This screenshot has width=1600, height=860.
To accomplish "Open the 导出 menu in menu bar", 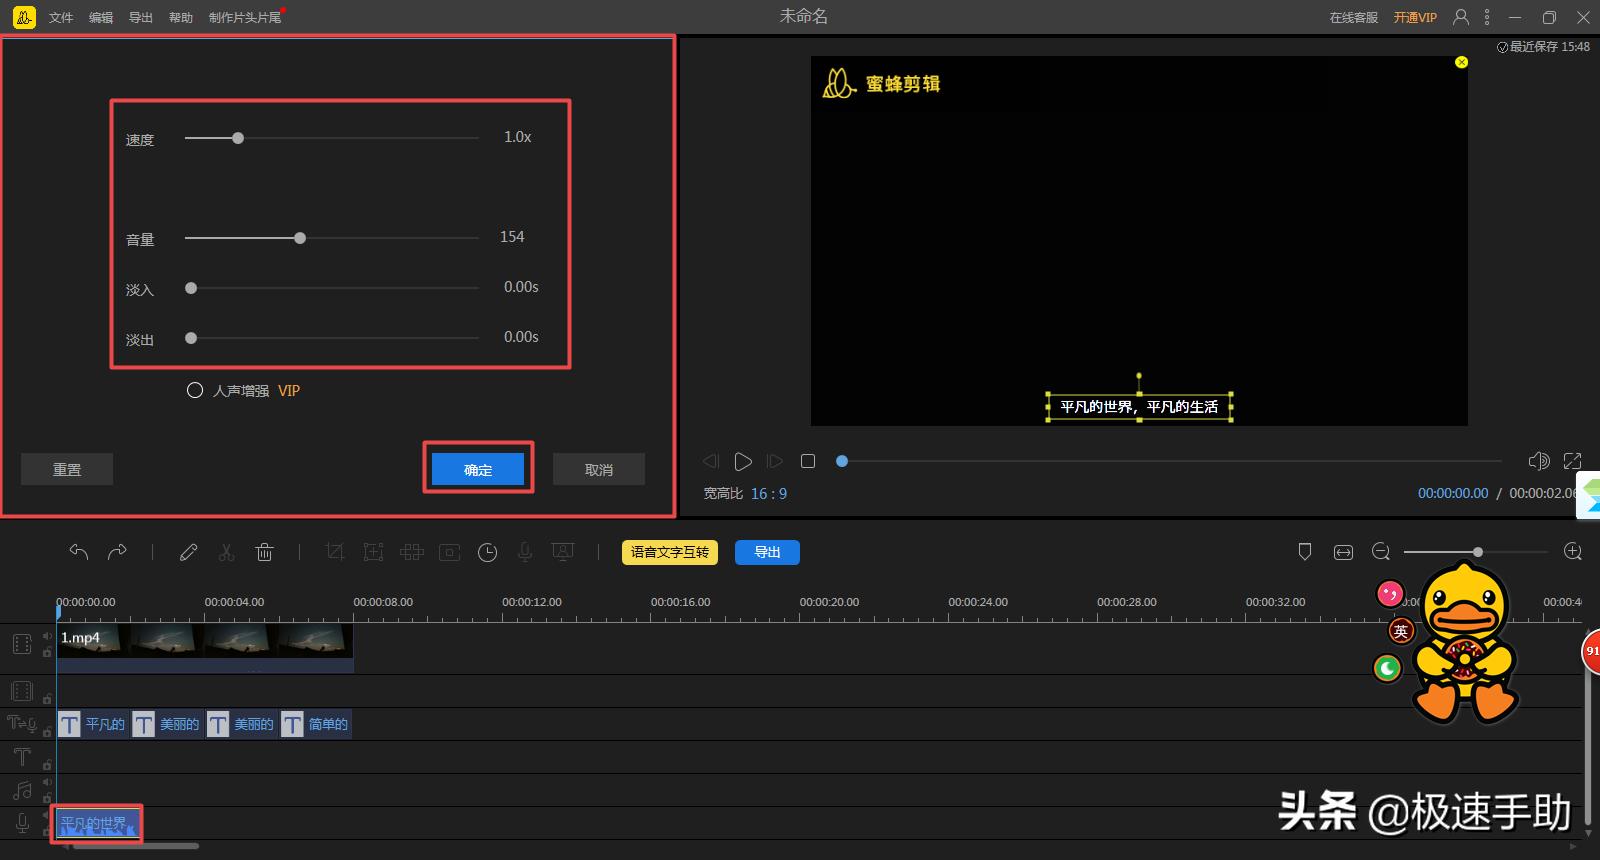I will pos(141,18).
